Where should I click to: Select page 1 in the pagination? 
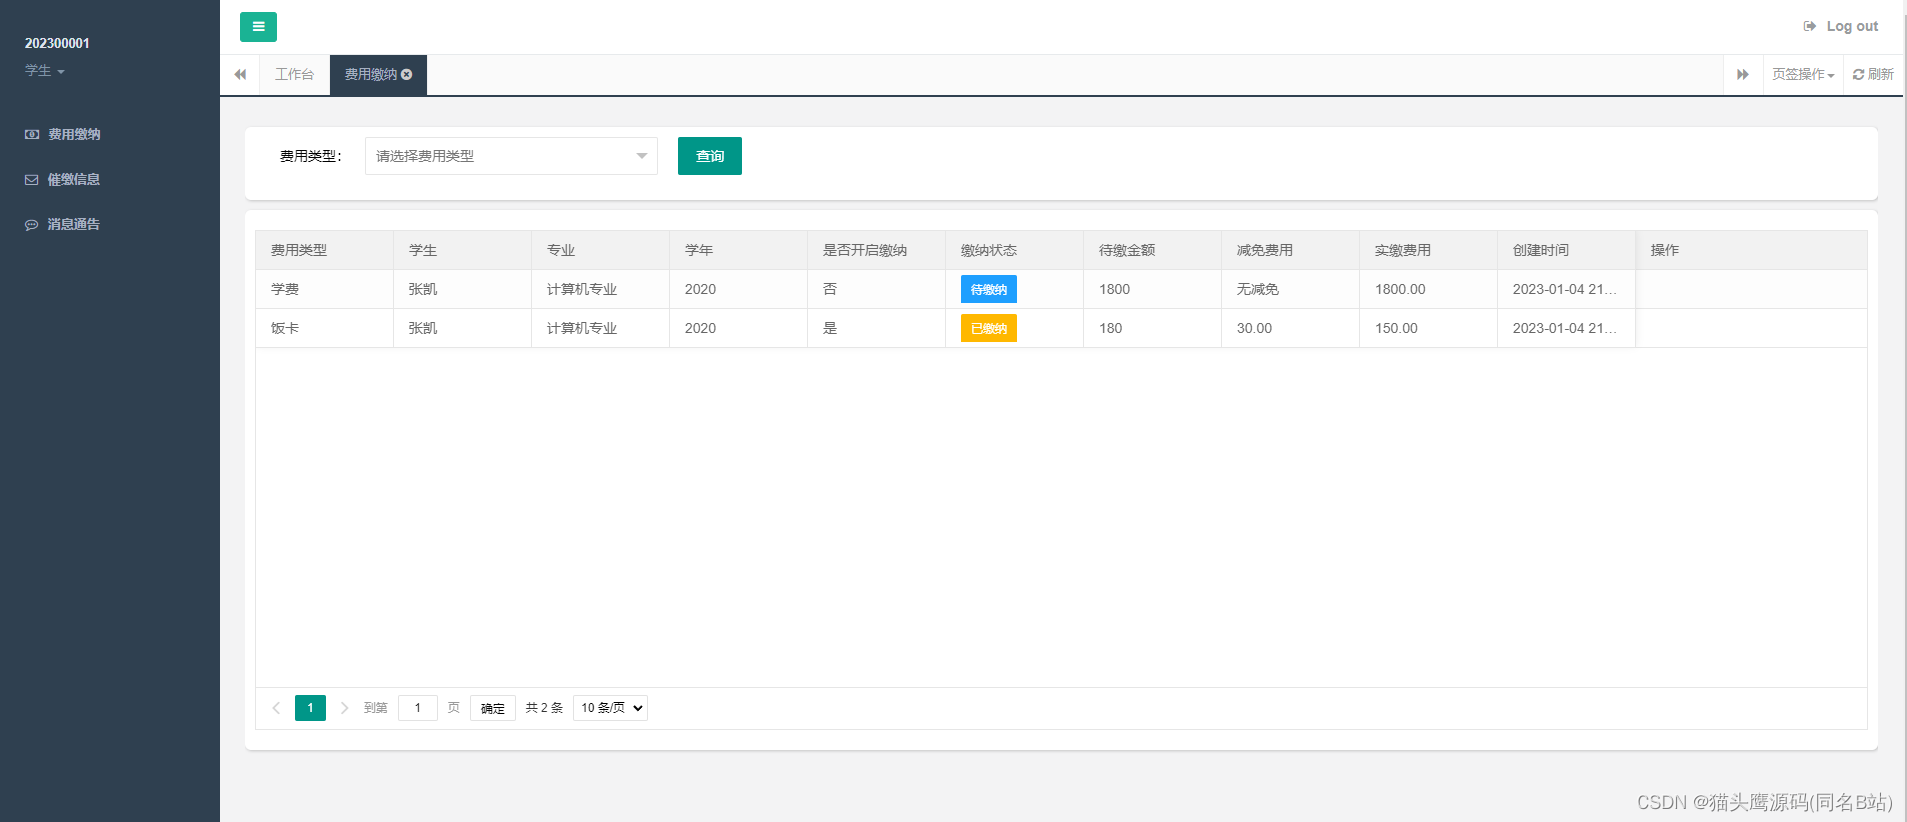click(310, 708)
